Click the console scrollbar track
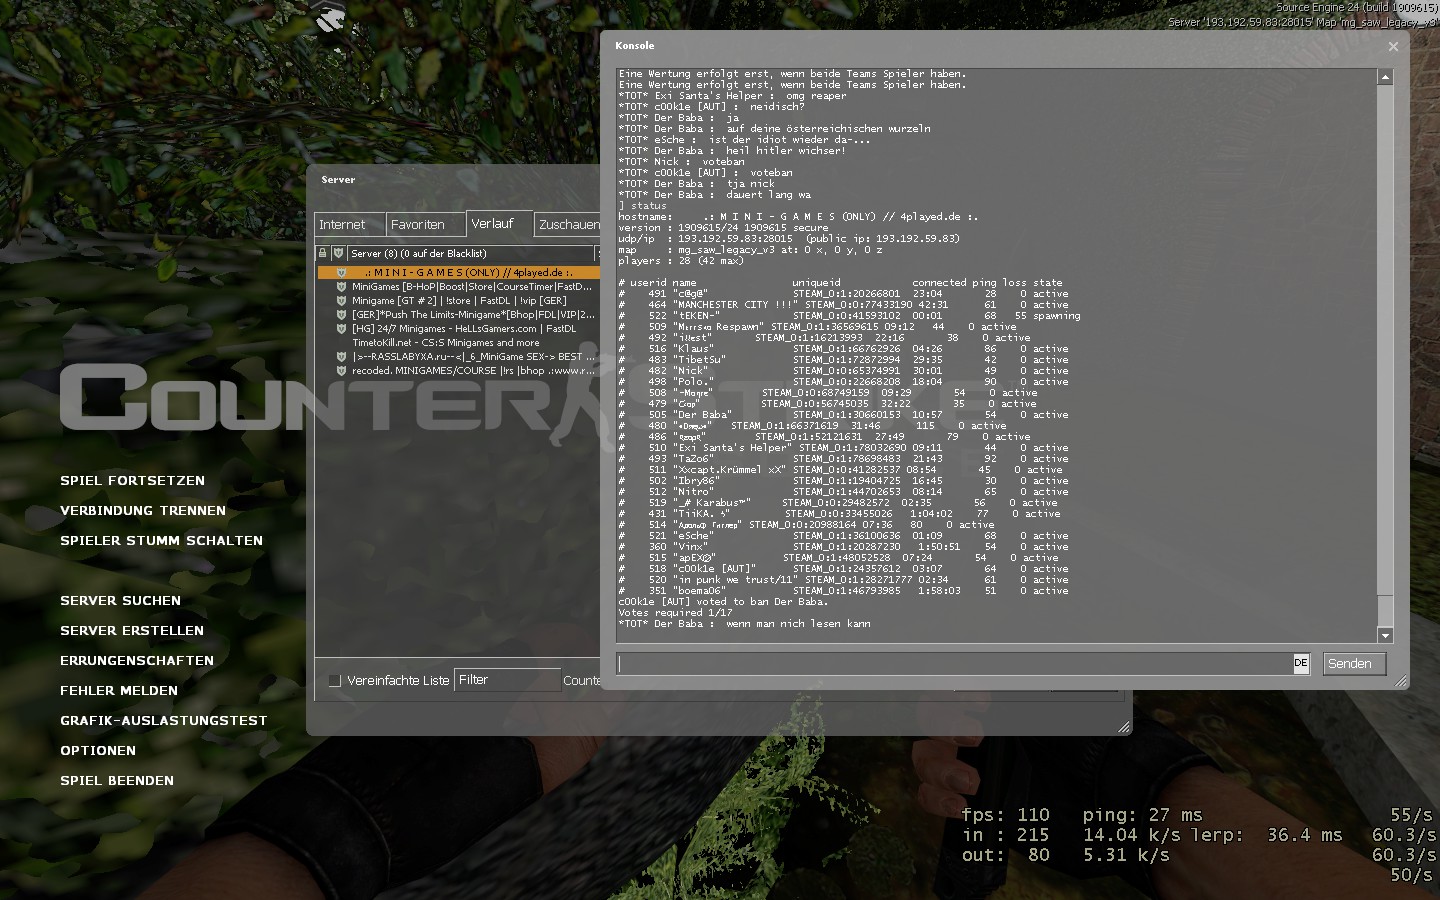 pyautogui.click(x=1385, y=356)
